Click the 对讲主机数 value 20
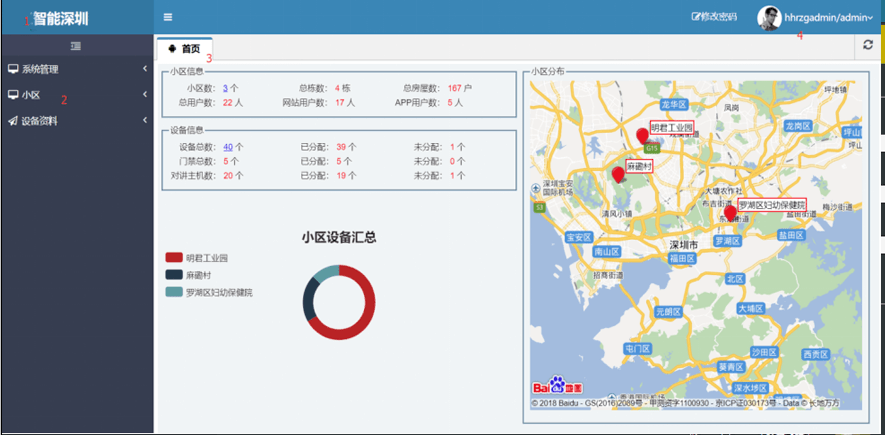 pyautogui.click(x=228, y=175)
